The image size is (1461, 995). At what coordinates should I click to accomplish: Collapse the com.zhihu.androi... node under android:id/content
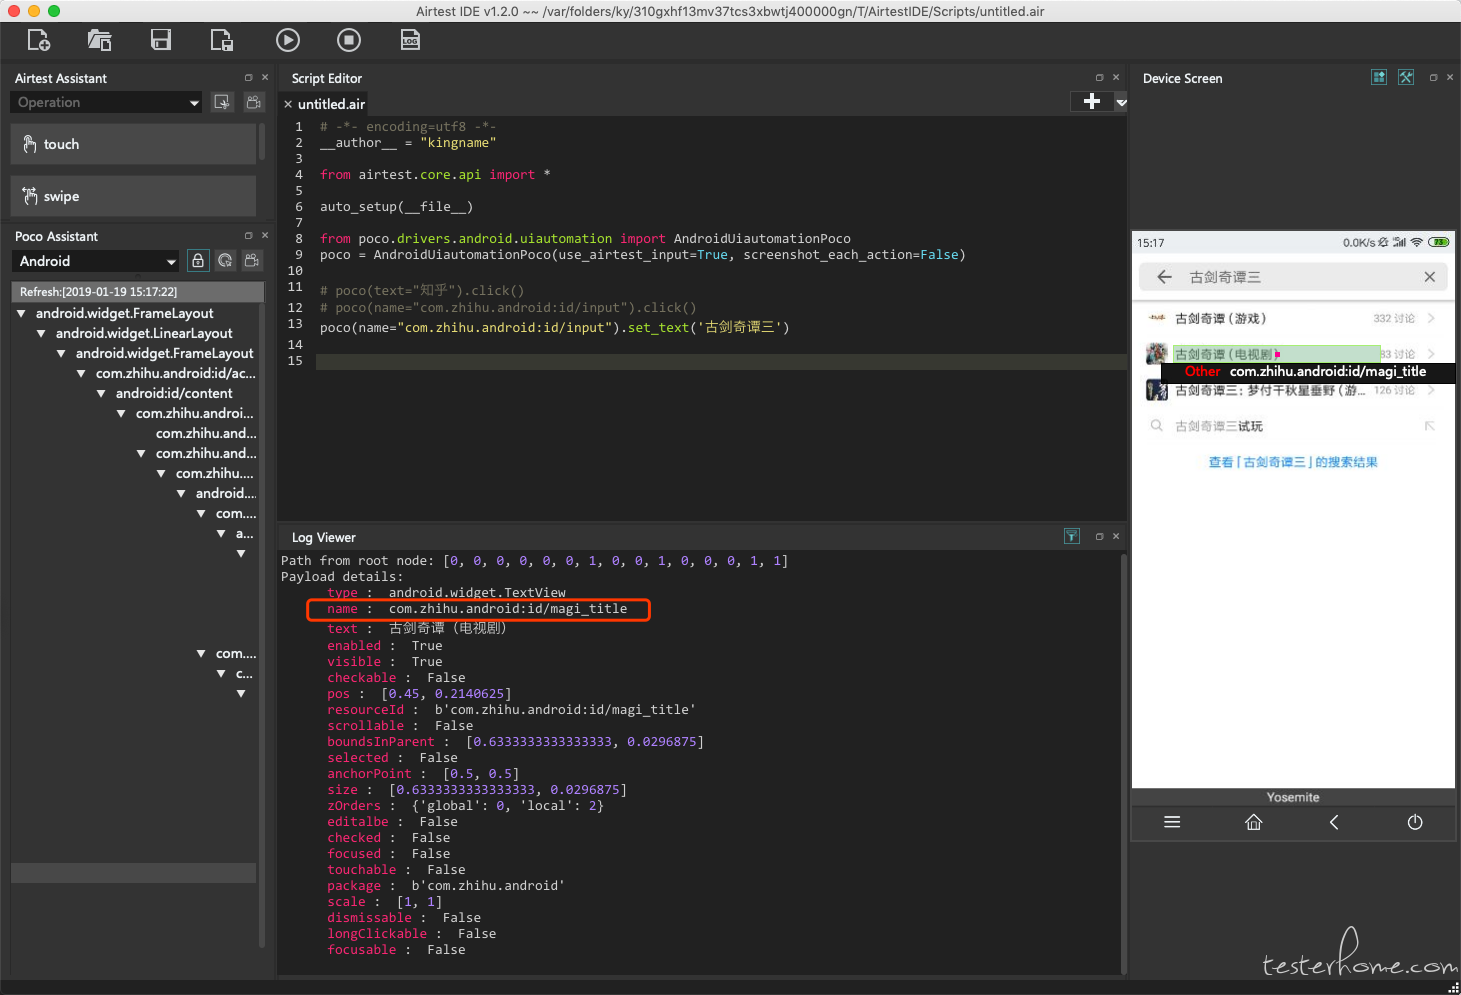121,413
